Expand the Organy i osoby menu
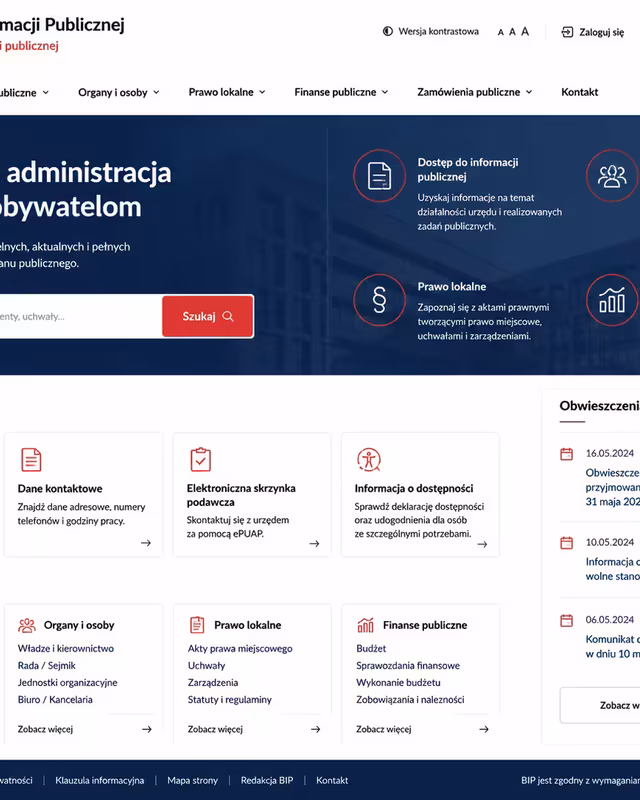640x800 pixels. [119, 92]
